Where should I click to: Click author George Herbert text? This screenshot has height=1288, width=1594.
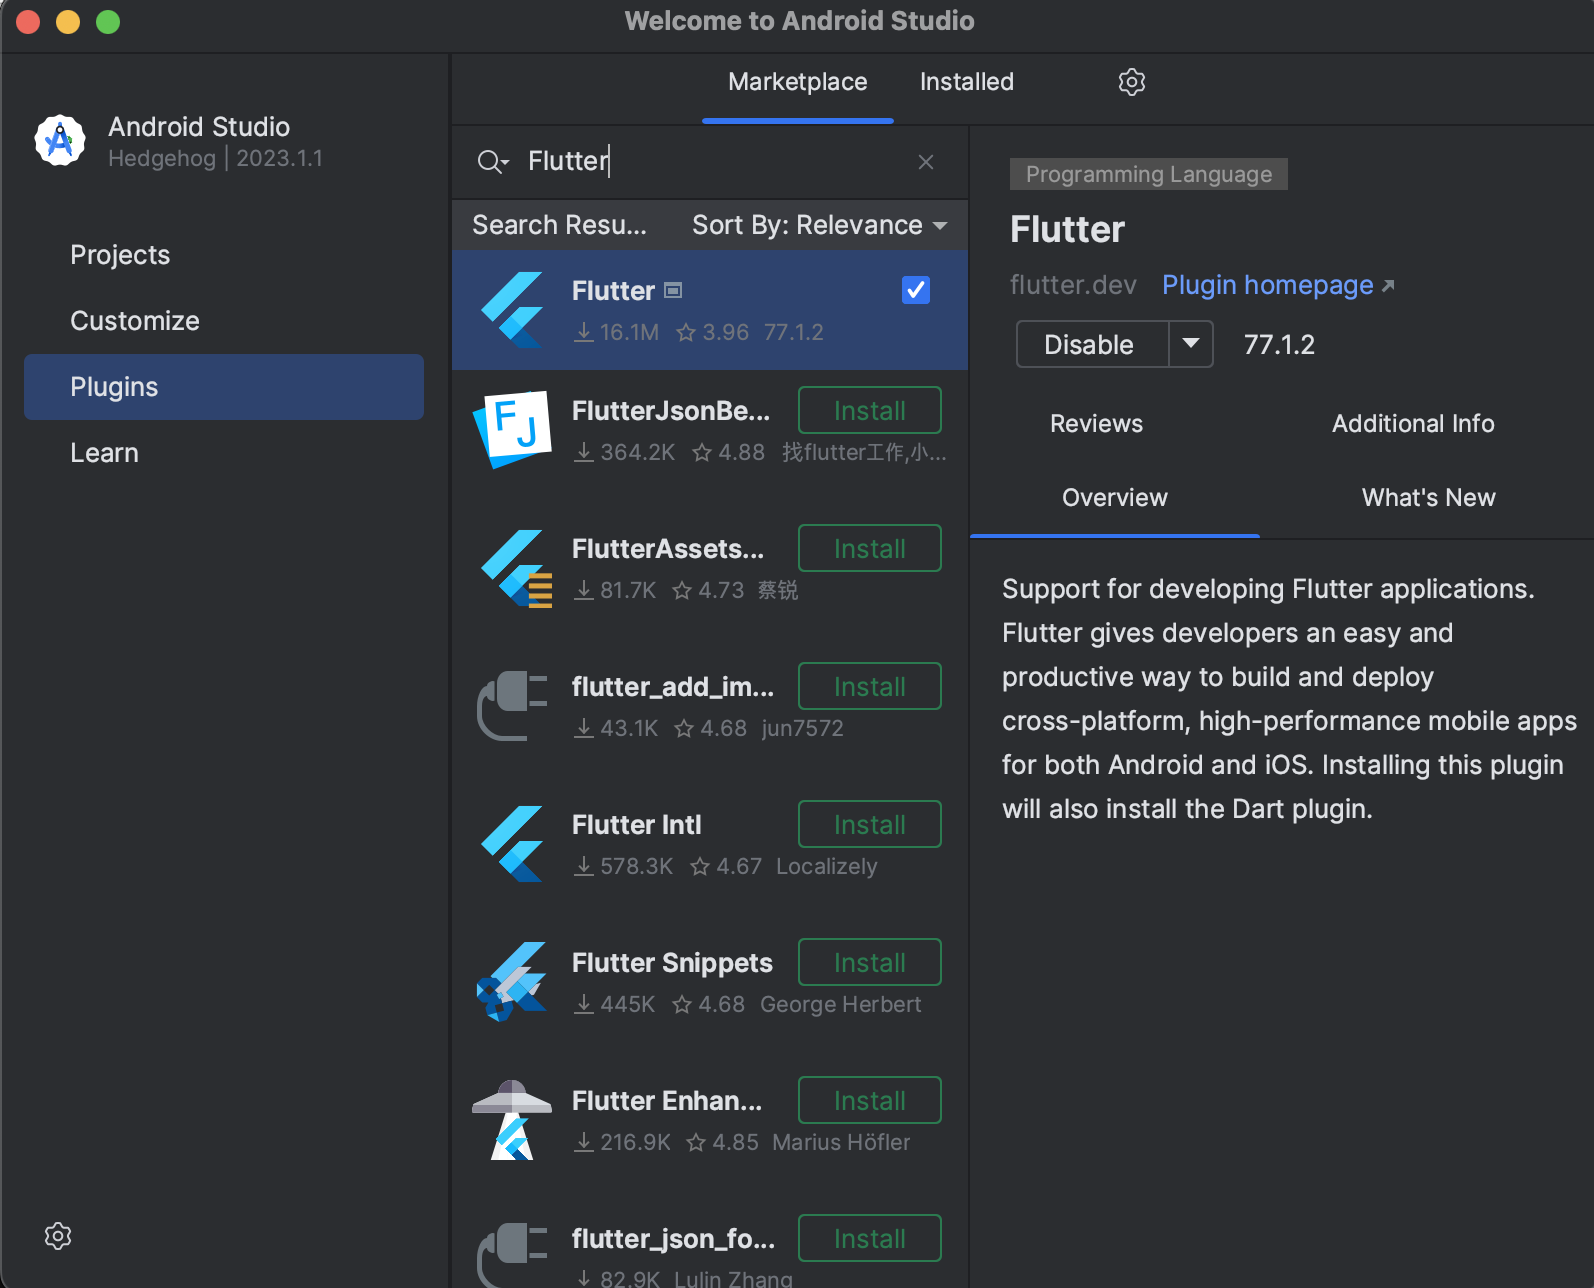(x=840, y=1004)
